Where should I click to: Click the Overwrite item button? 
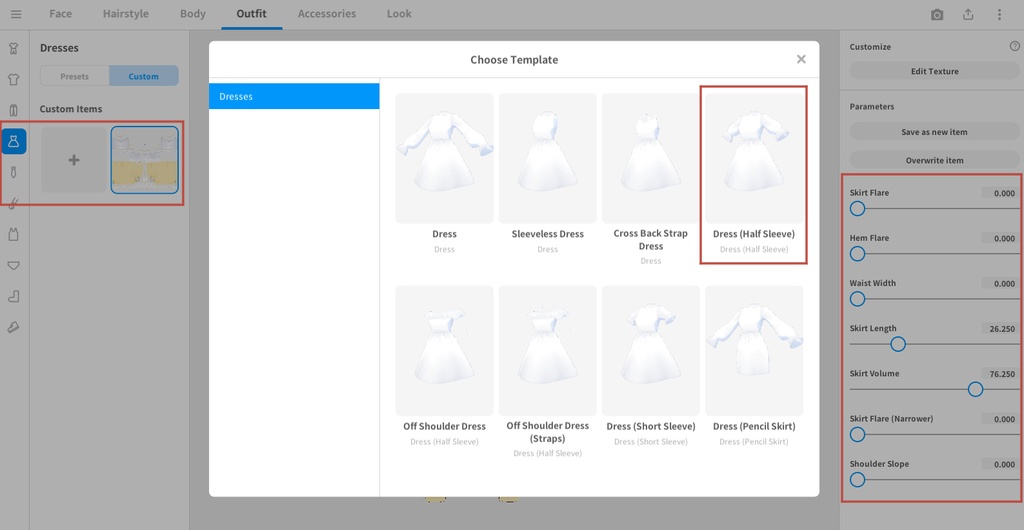(x=935, y=160)
